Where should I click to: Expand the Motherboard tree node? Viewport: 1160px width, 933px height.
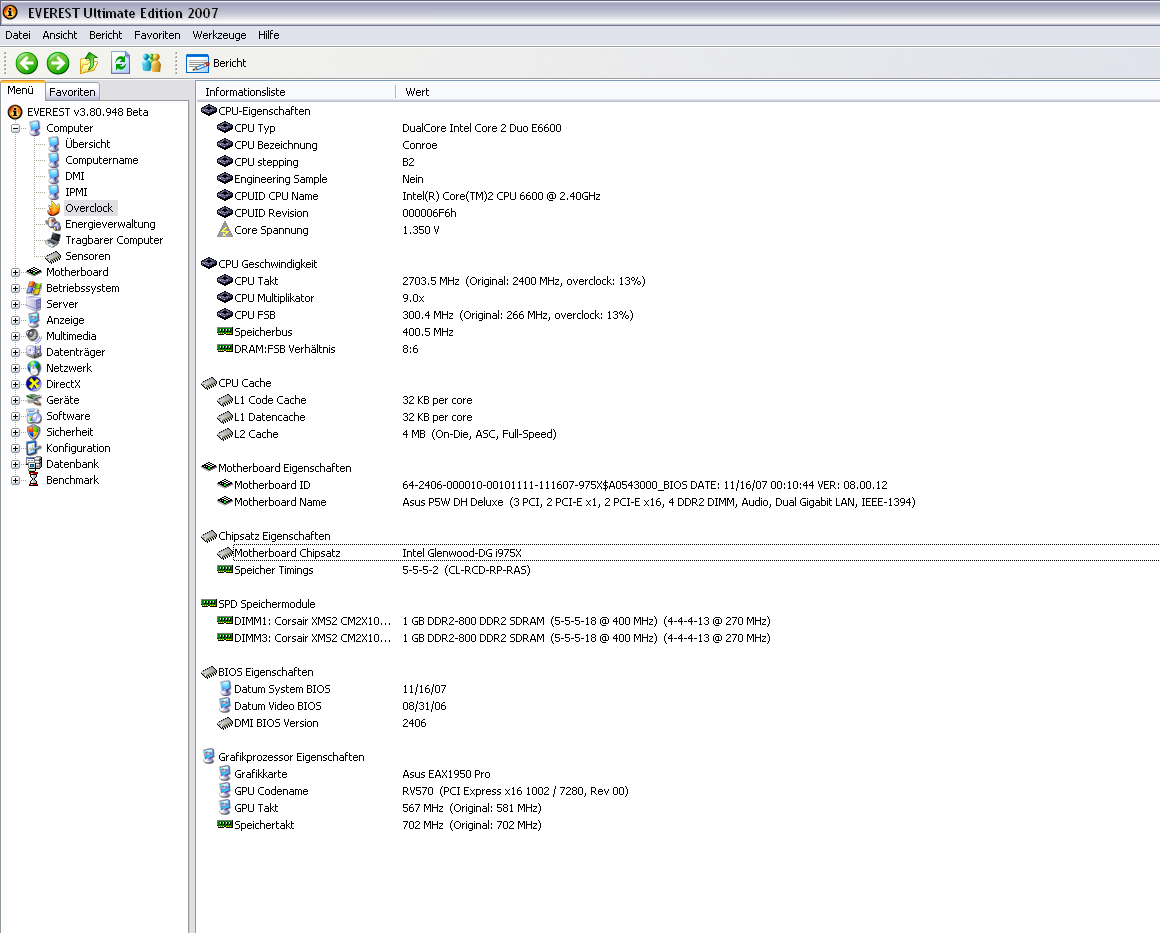[15, 272]
